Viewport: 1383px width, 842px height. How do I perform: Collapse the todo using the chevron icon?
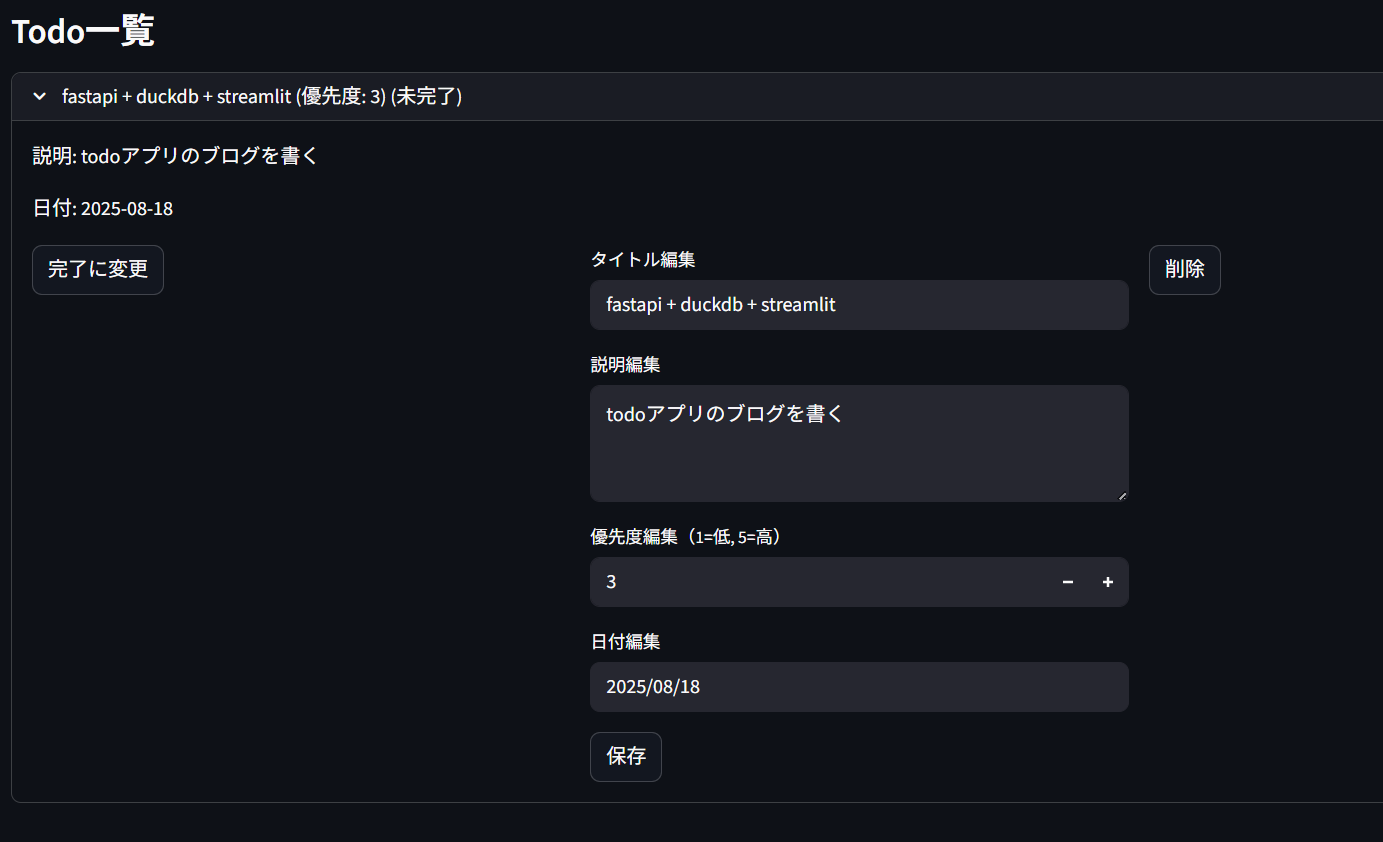pos(40,97)
